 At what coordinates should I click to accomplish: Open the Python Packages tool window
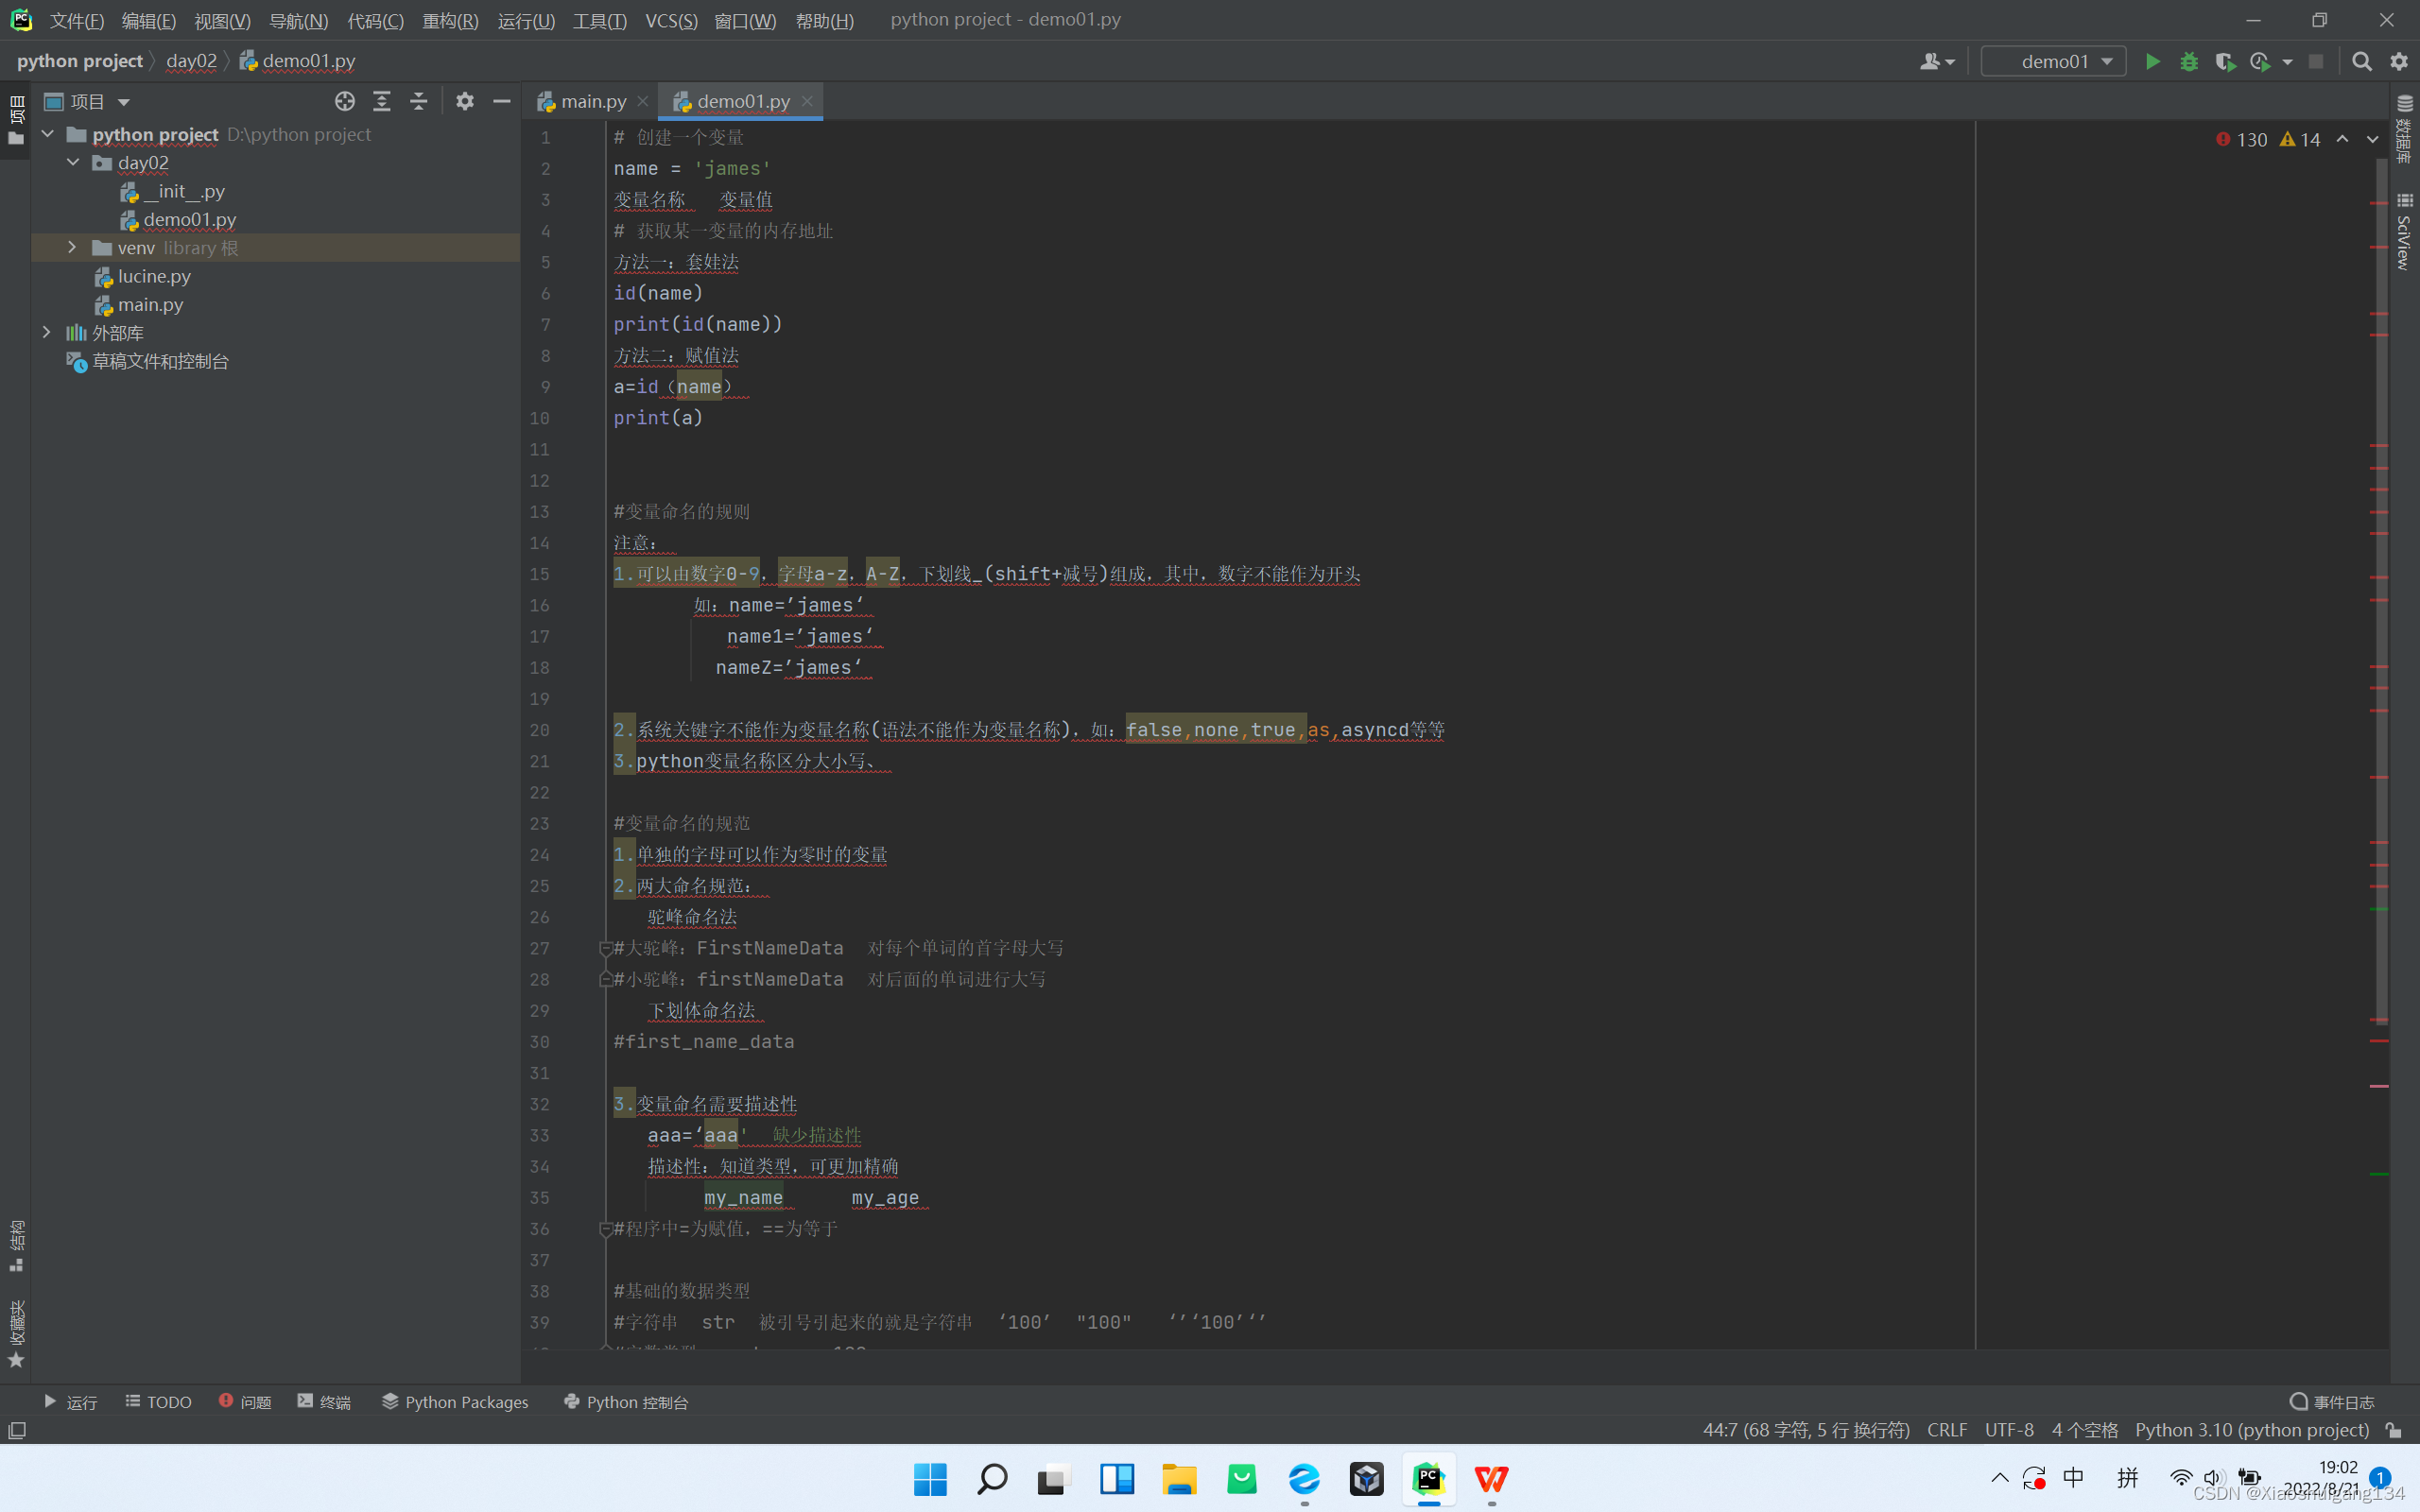[x=455, y=1402]
